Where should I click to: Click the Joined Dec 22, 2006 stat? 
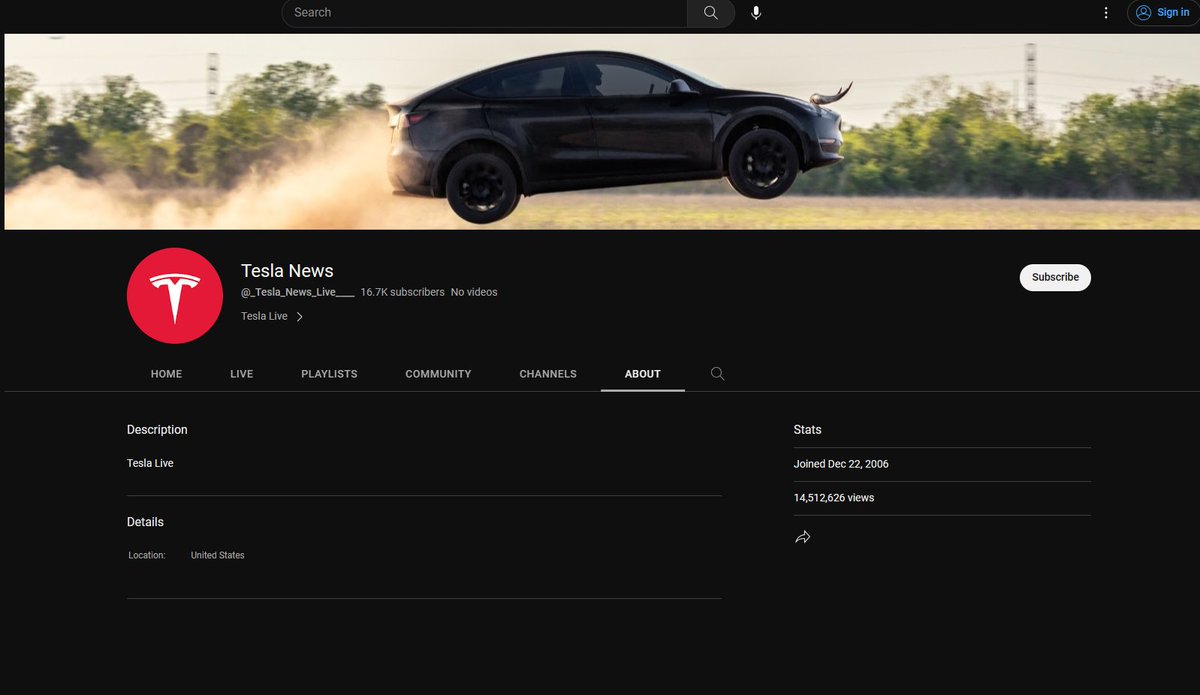click(x=841, y=464)
